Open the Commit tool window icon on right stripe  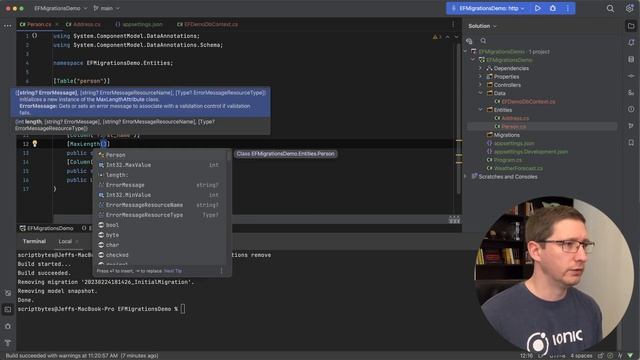pos(631,76)
